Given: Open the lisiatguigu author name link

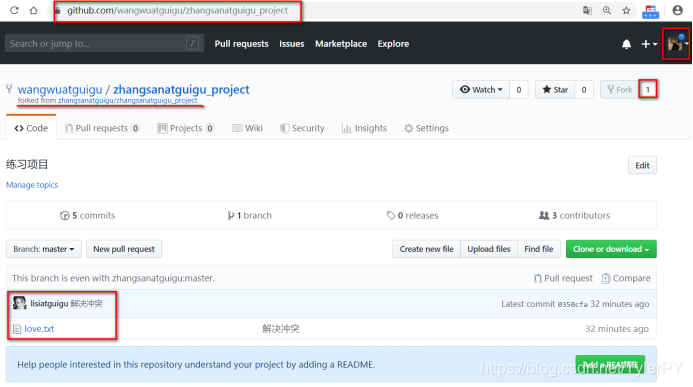Looking at the screenshot, I should tap(49, 304).
